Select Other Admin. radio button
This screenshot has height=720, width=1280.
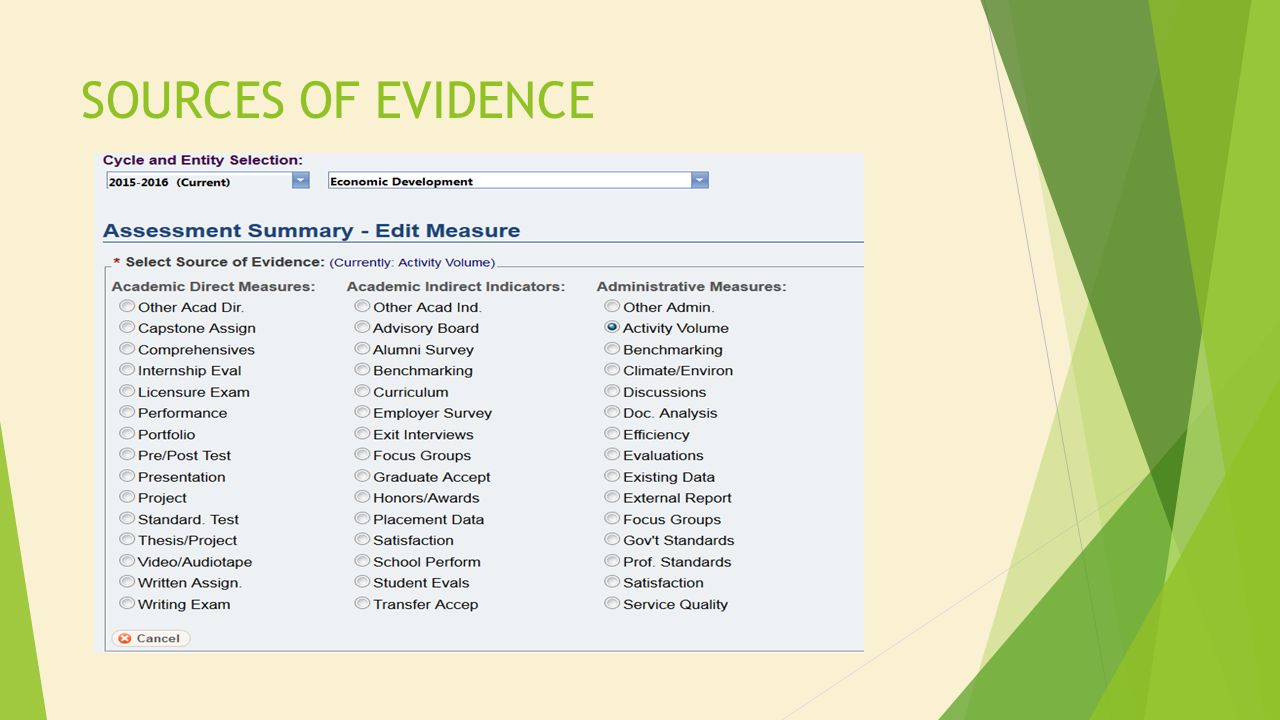(x=612, y=306)
